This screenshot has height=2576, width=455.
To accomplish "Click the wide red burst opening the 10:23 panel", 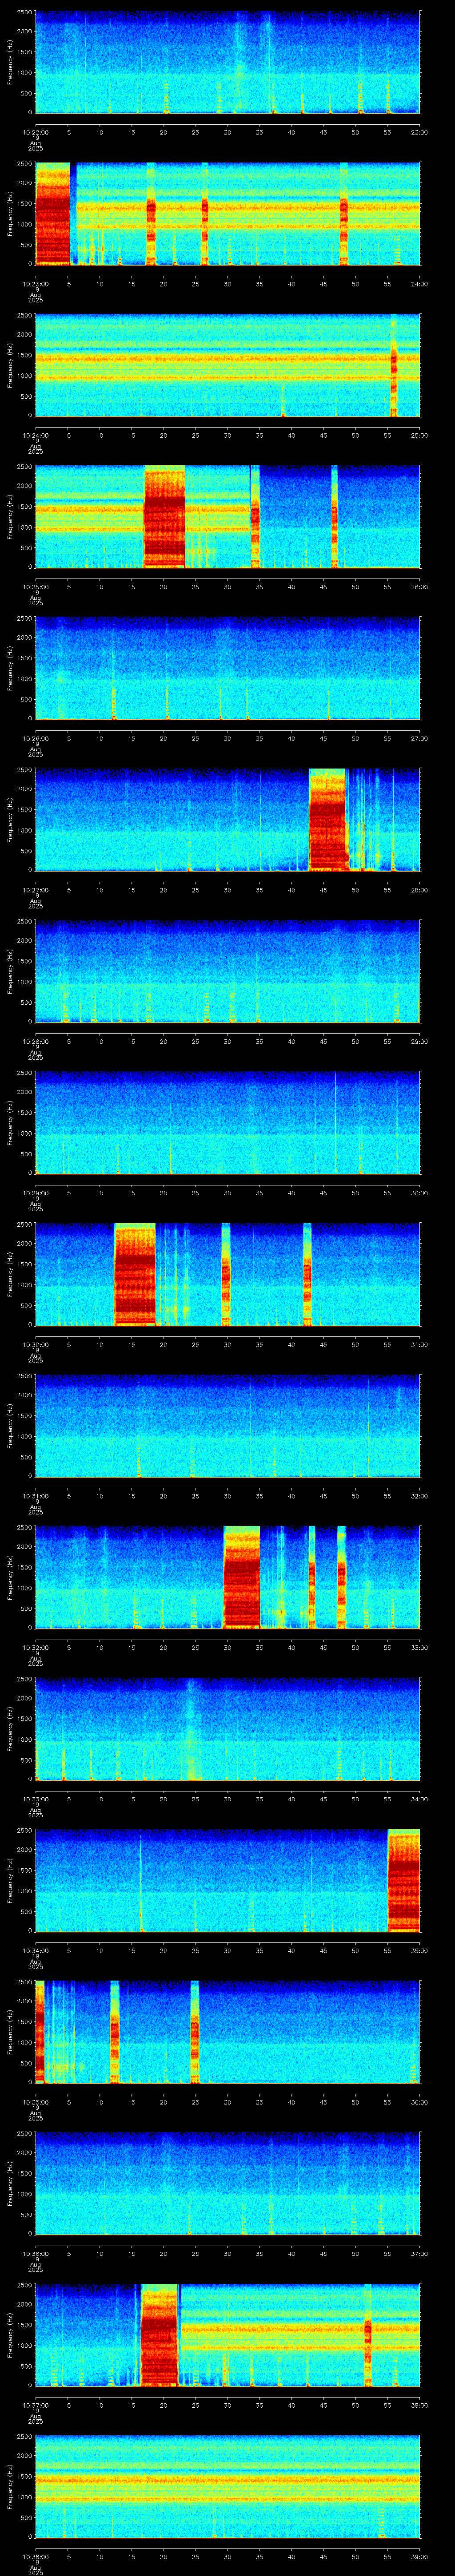I will click(52, 214).
